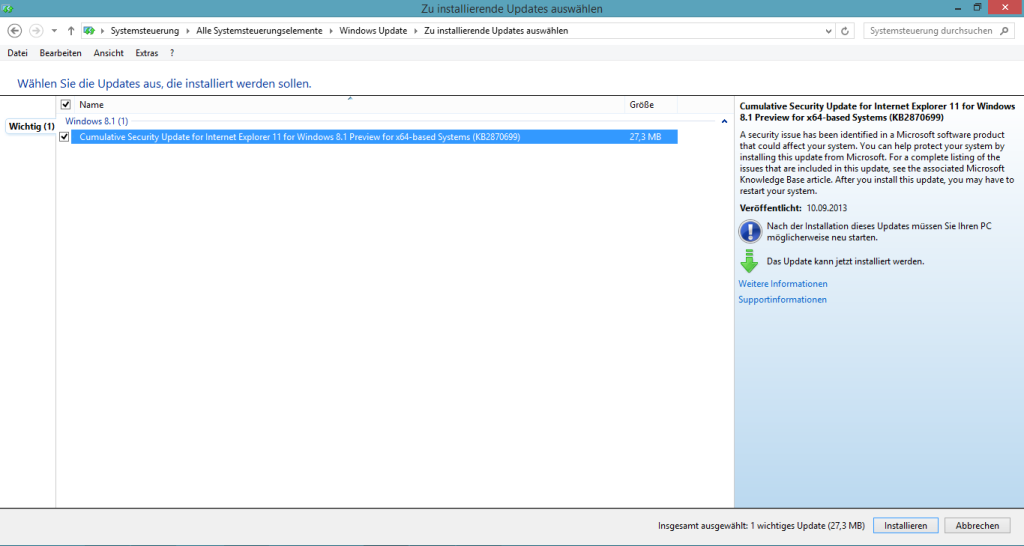Collapse the Windows 8.1 group chevron
Screen dimensions: 1024x546
click(724, 121)
